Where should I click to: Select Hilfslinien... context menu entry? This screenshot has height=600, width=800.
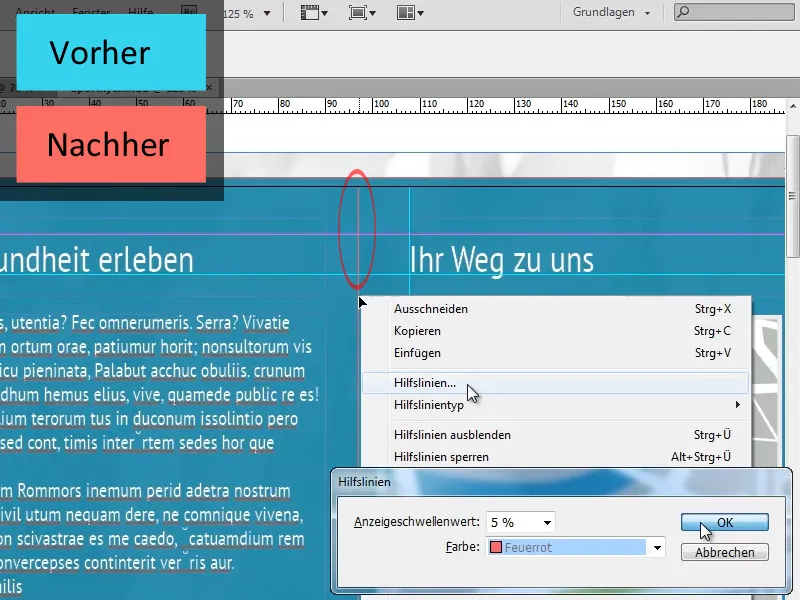coord(556,383)
